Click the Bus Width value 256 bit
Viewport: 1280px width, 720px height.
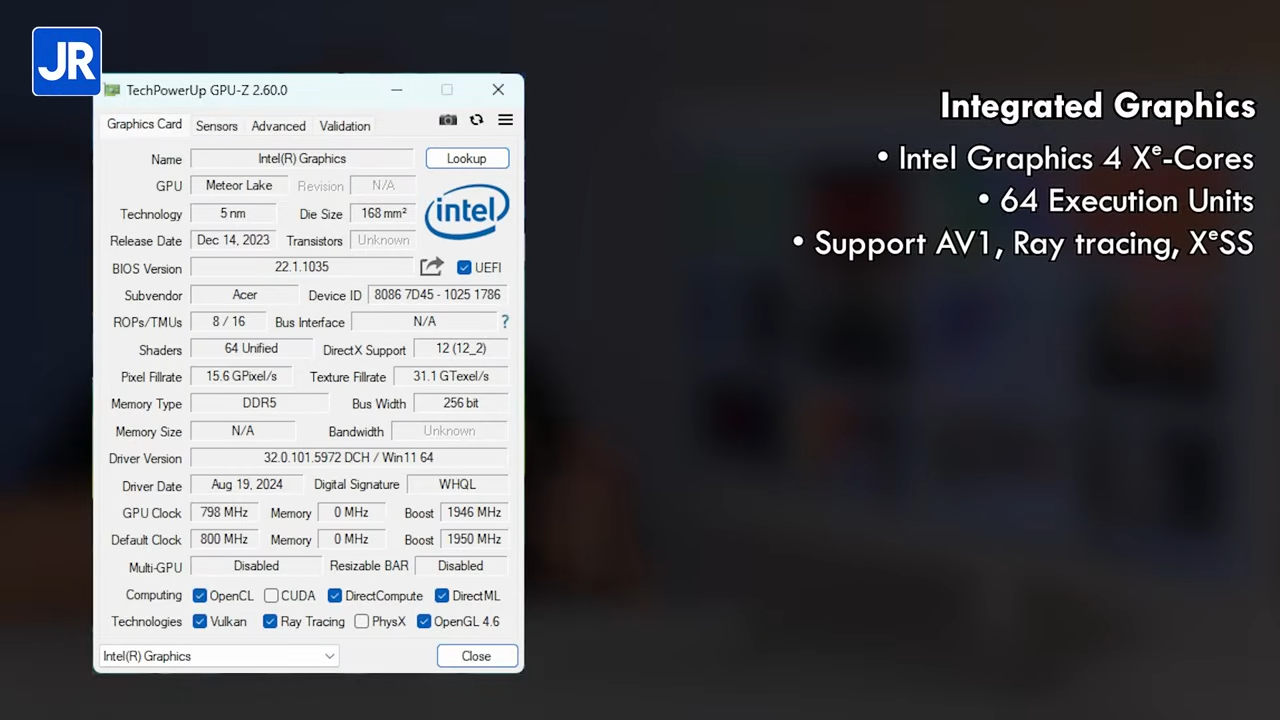pos(461,403)
